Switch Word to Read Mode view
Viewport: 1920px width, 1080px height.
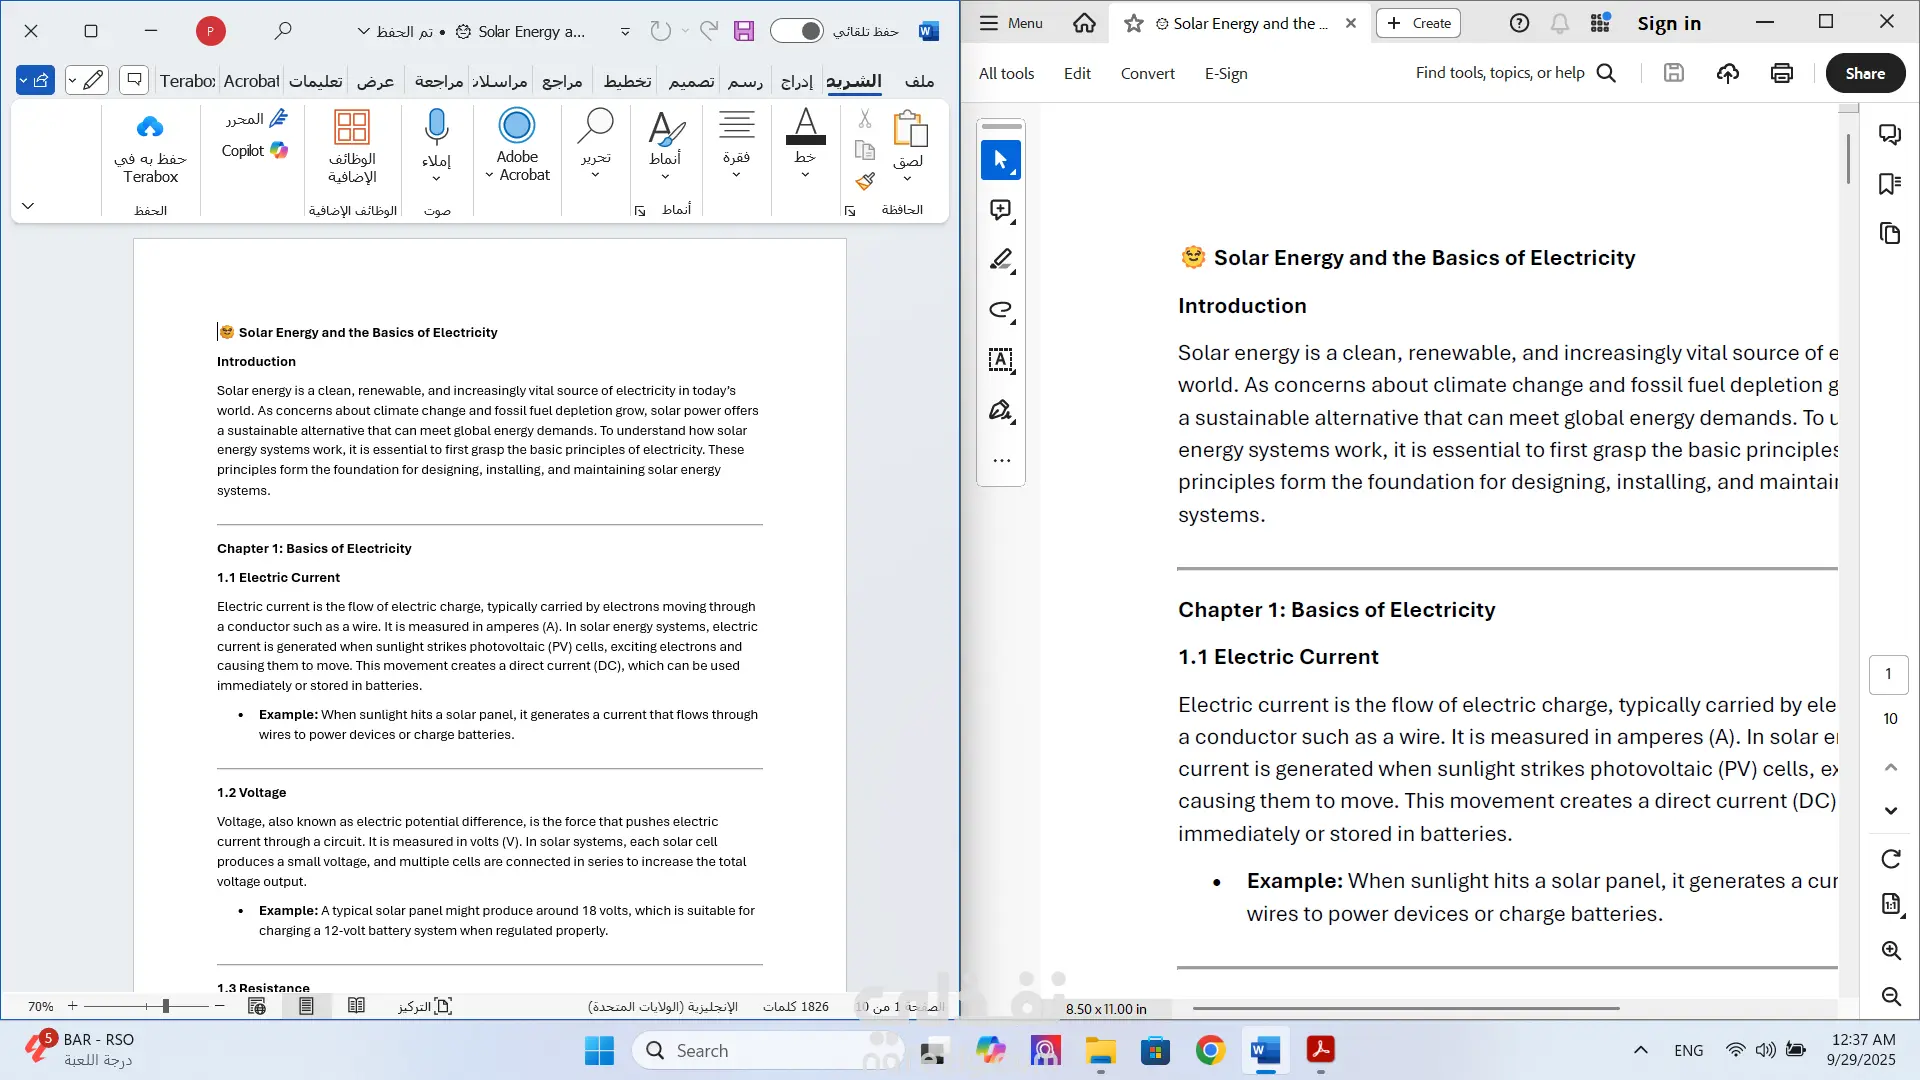point(356,1006)
